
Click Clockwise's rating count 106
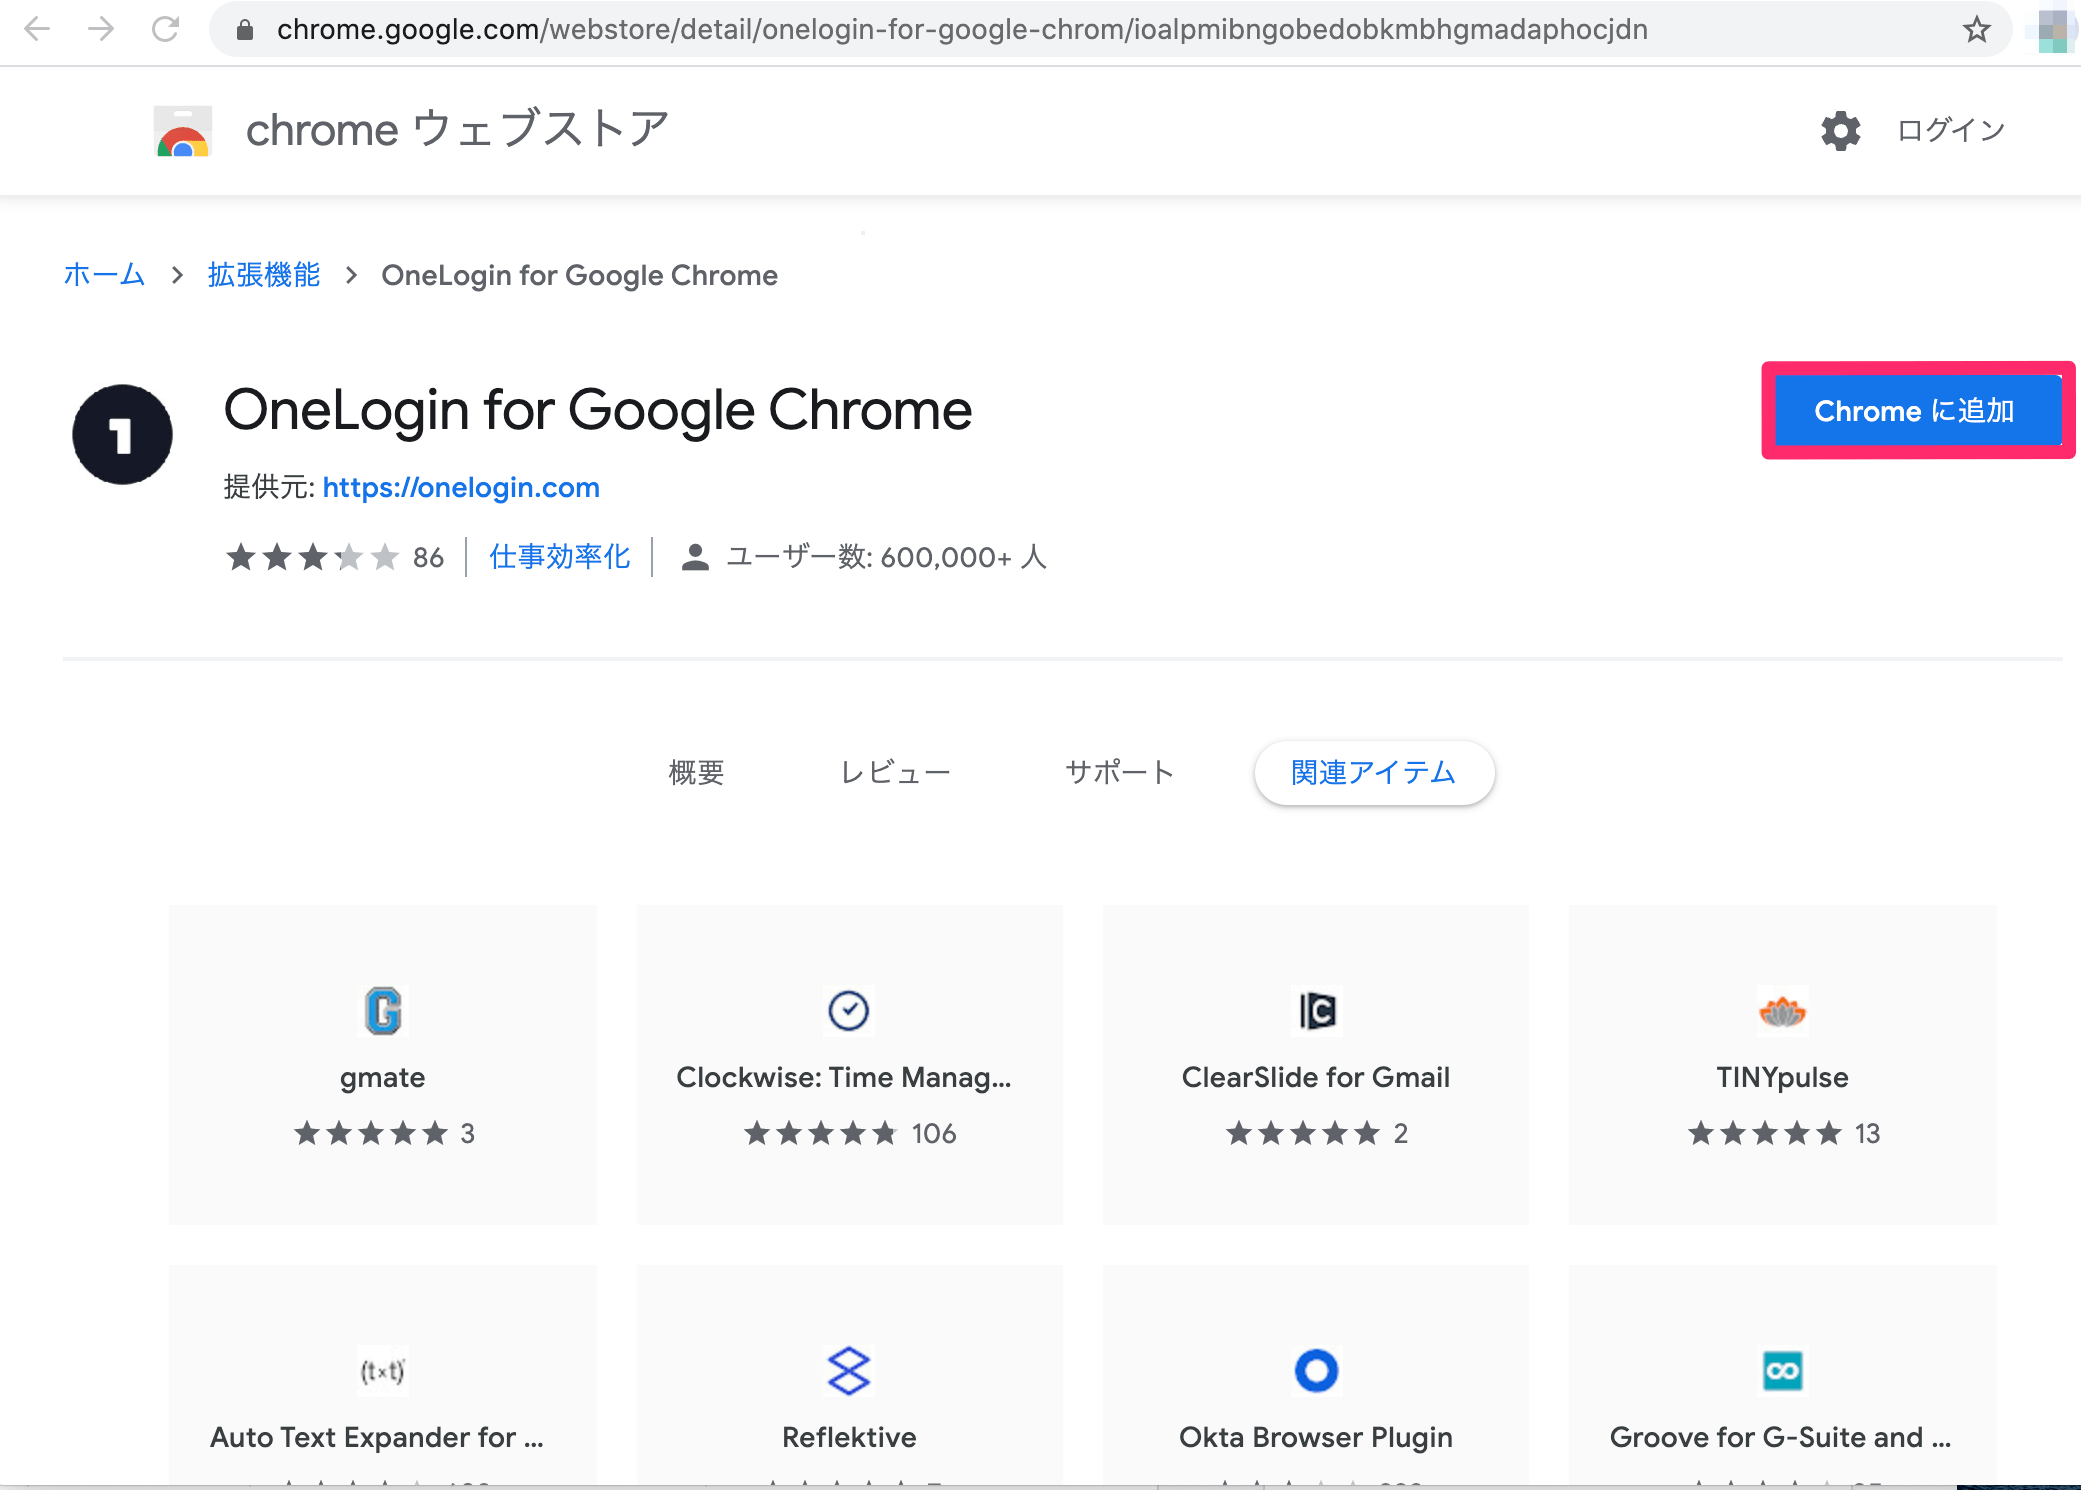click(934, 1133)
